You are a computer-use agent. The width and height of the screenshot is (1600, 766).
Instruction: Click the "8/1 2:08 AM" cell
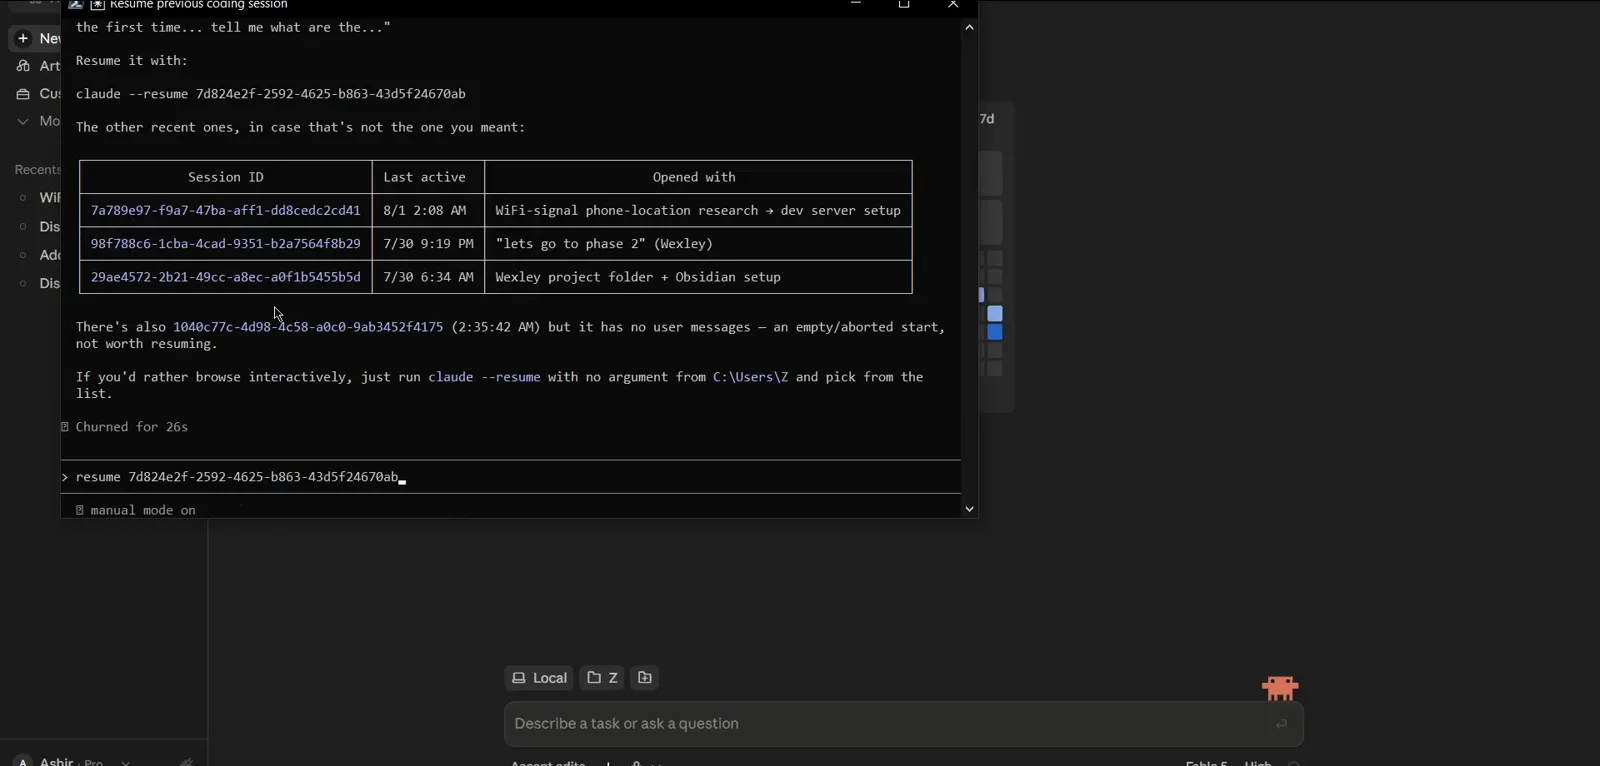tap(428, 210)
